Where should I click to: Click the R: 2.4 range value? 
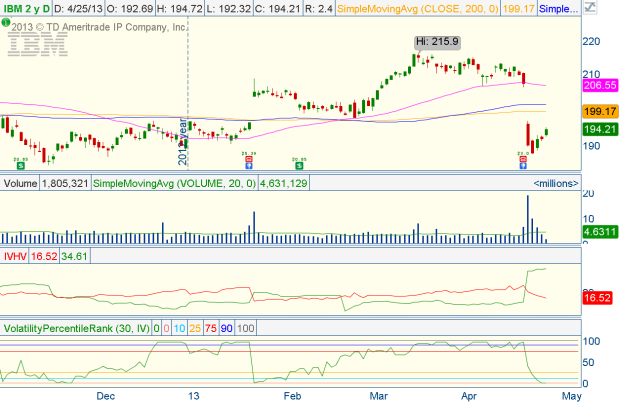click(318, 8)
